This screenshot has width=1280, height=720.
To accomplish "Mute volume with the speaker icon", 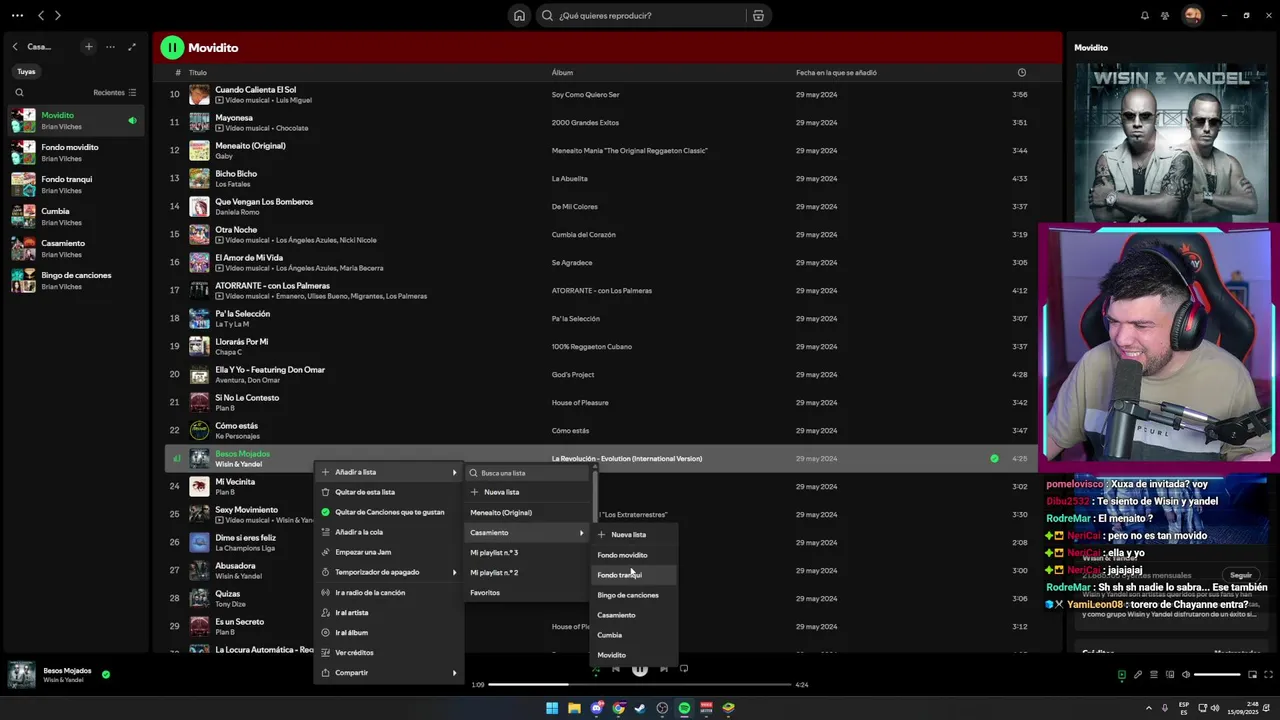I will (x=1186, y=675).
